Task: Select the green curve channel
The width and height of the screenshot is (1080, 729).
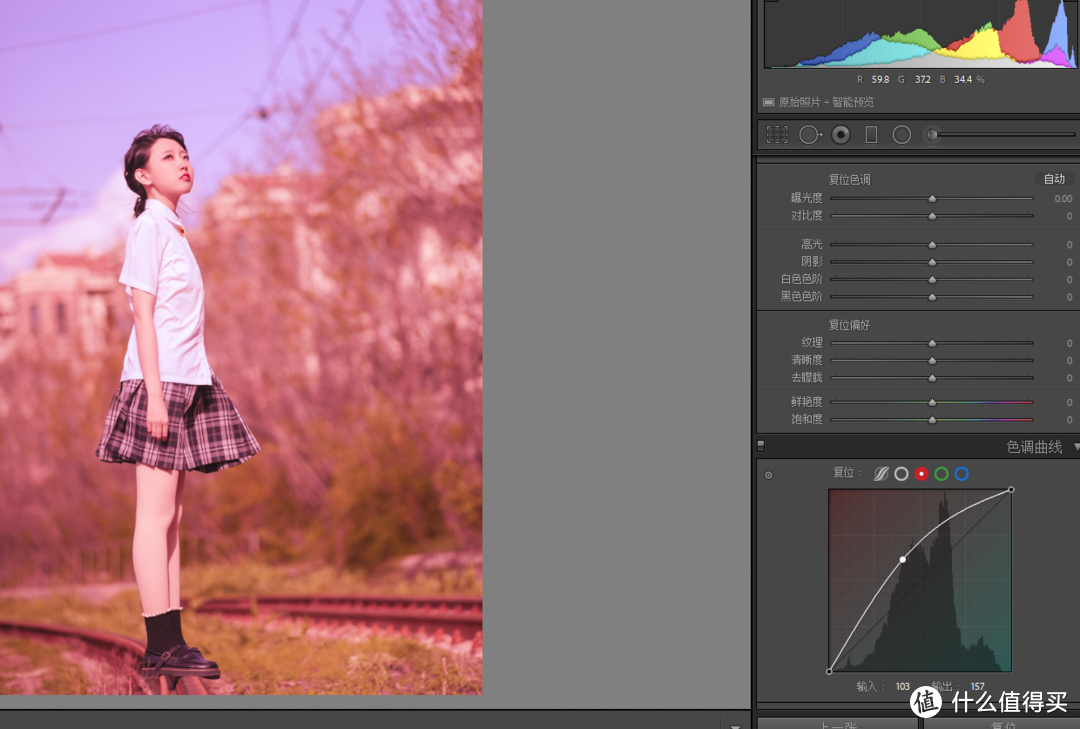Action: pos(942,474)
